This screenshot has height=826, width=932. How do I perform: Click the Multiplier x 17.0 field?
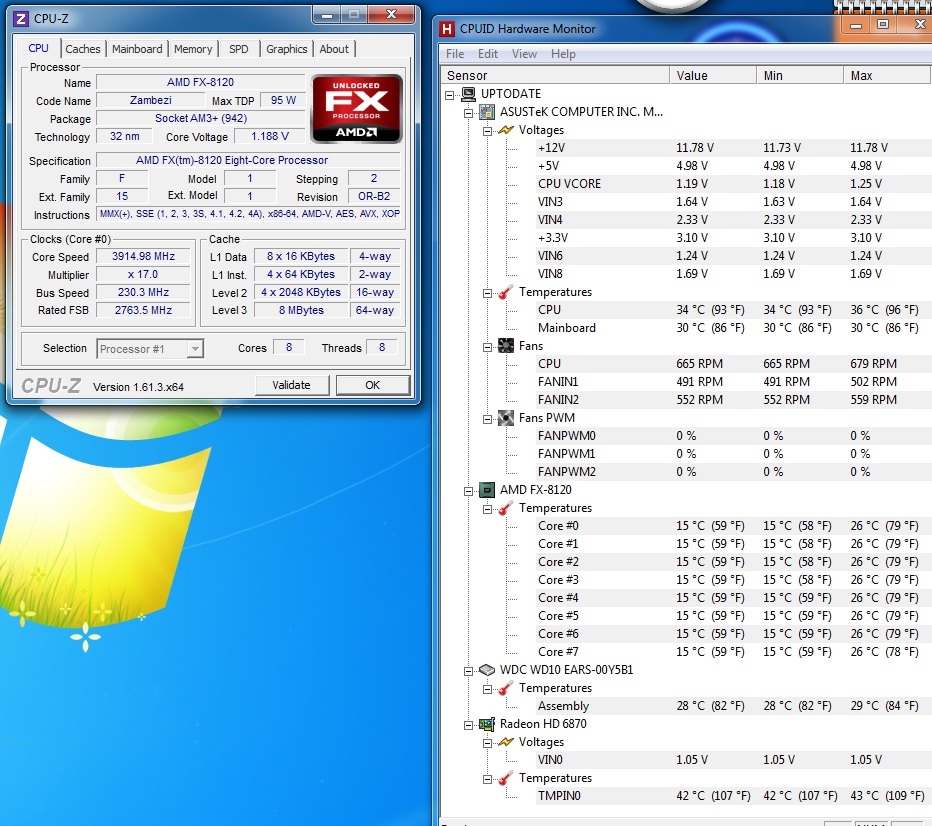tap(143, 275)
